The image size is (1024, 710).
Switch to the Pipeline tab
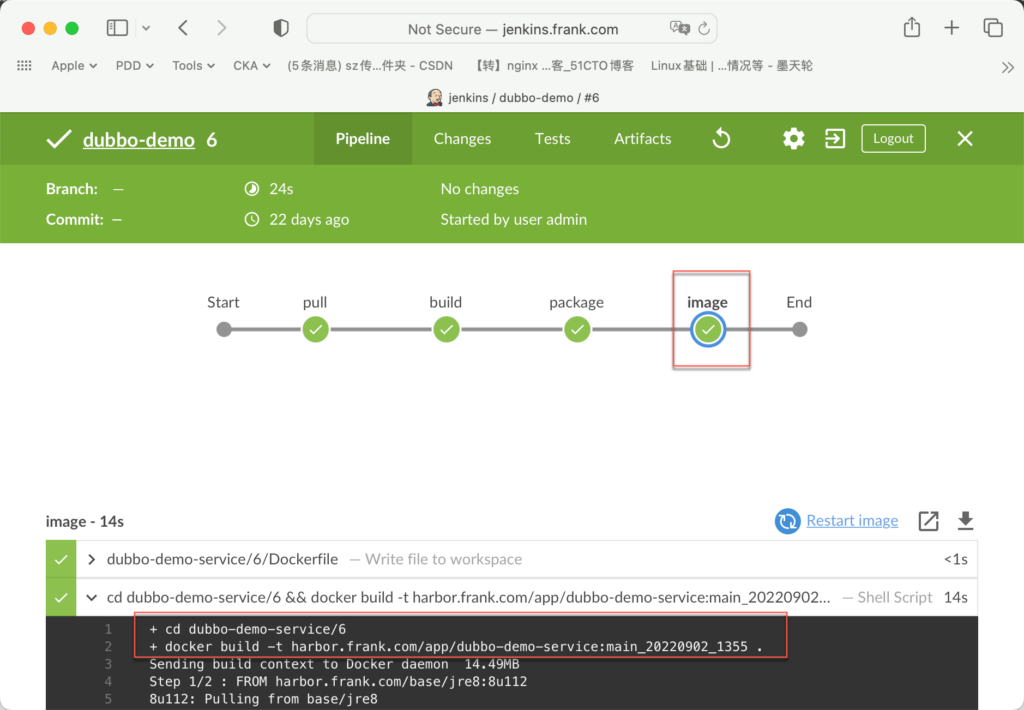(362, 138)
